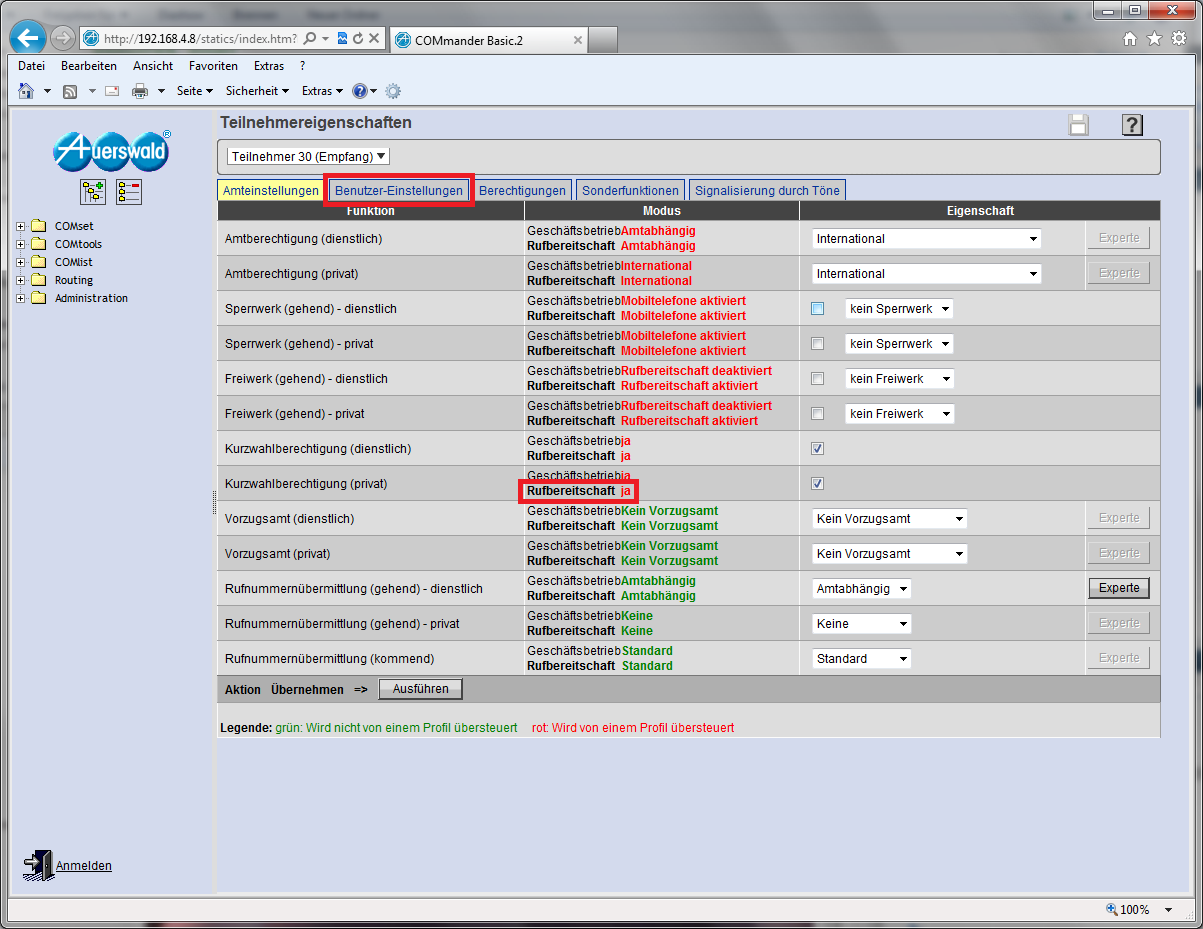Click the enabled Experte button for Rufnummernübermittlung

1118,588
